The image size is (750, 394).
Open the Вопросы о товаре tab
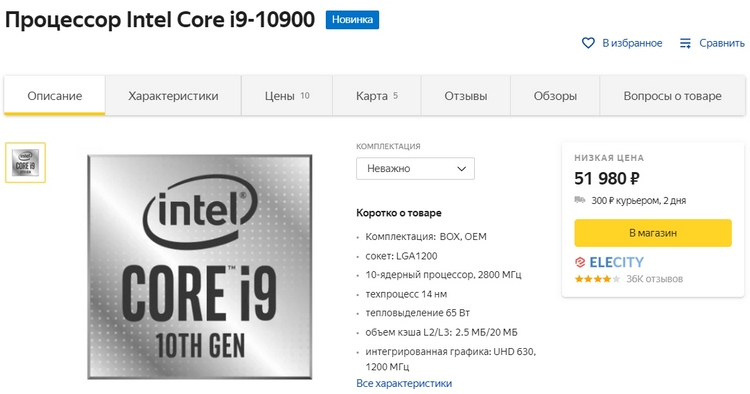(673, 96)
